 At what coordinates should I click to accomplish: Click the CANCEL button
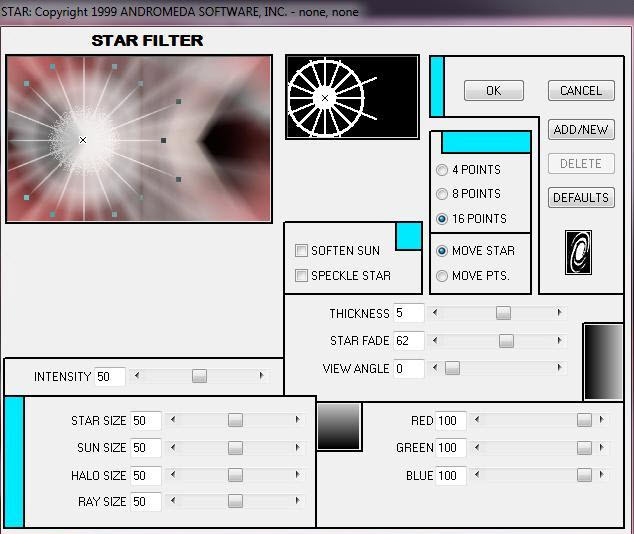[581, 91]
